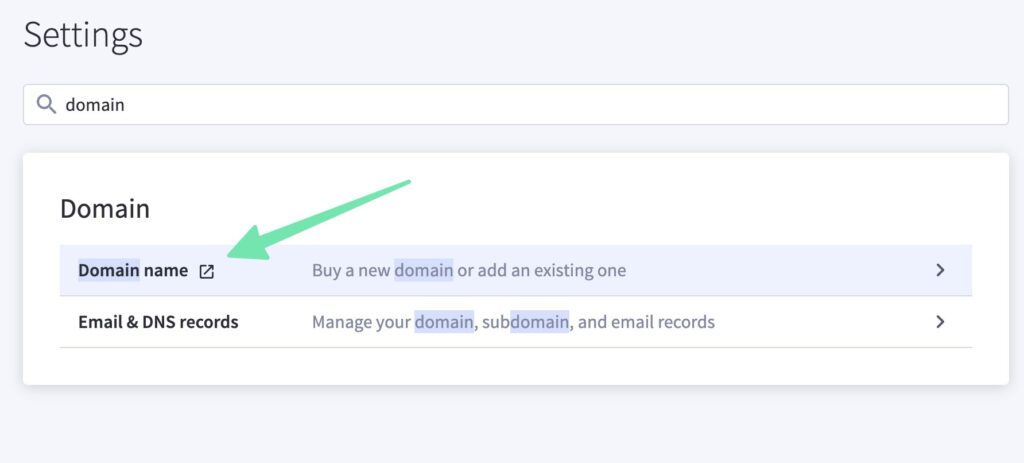
Task: Click the highlighted "Domain" word in the Domain name label
Action: 109,270
